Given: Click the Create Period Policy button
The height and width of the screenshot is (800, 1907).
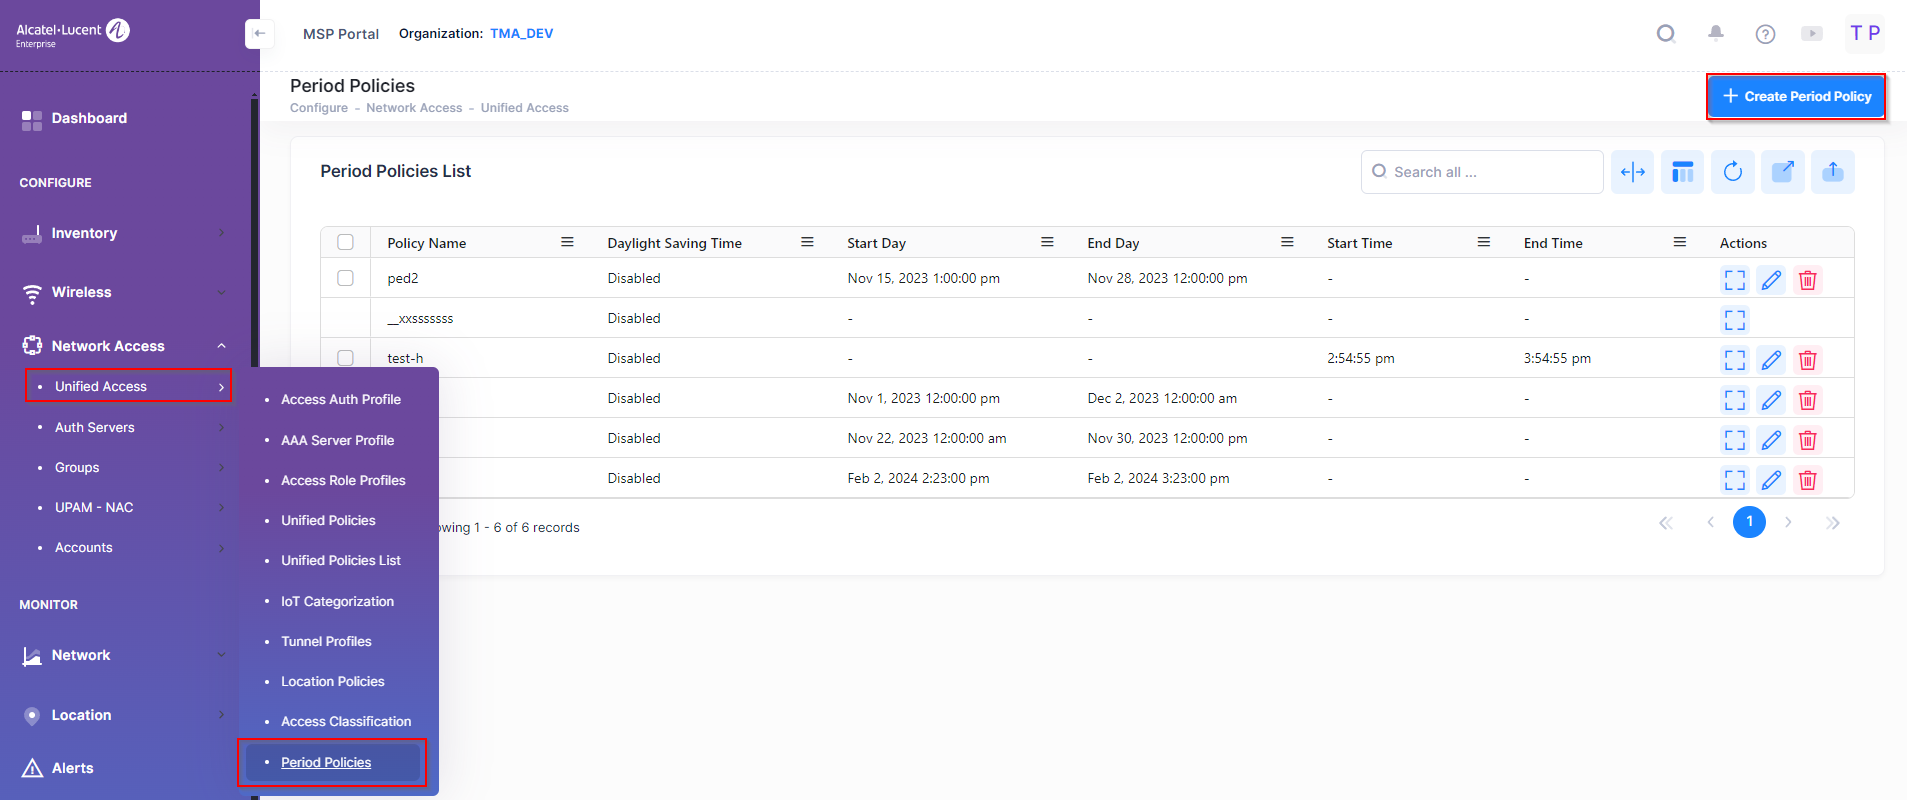Looking at the screenshot, I should (1796, 96).
